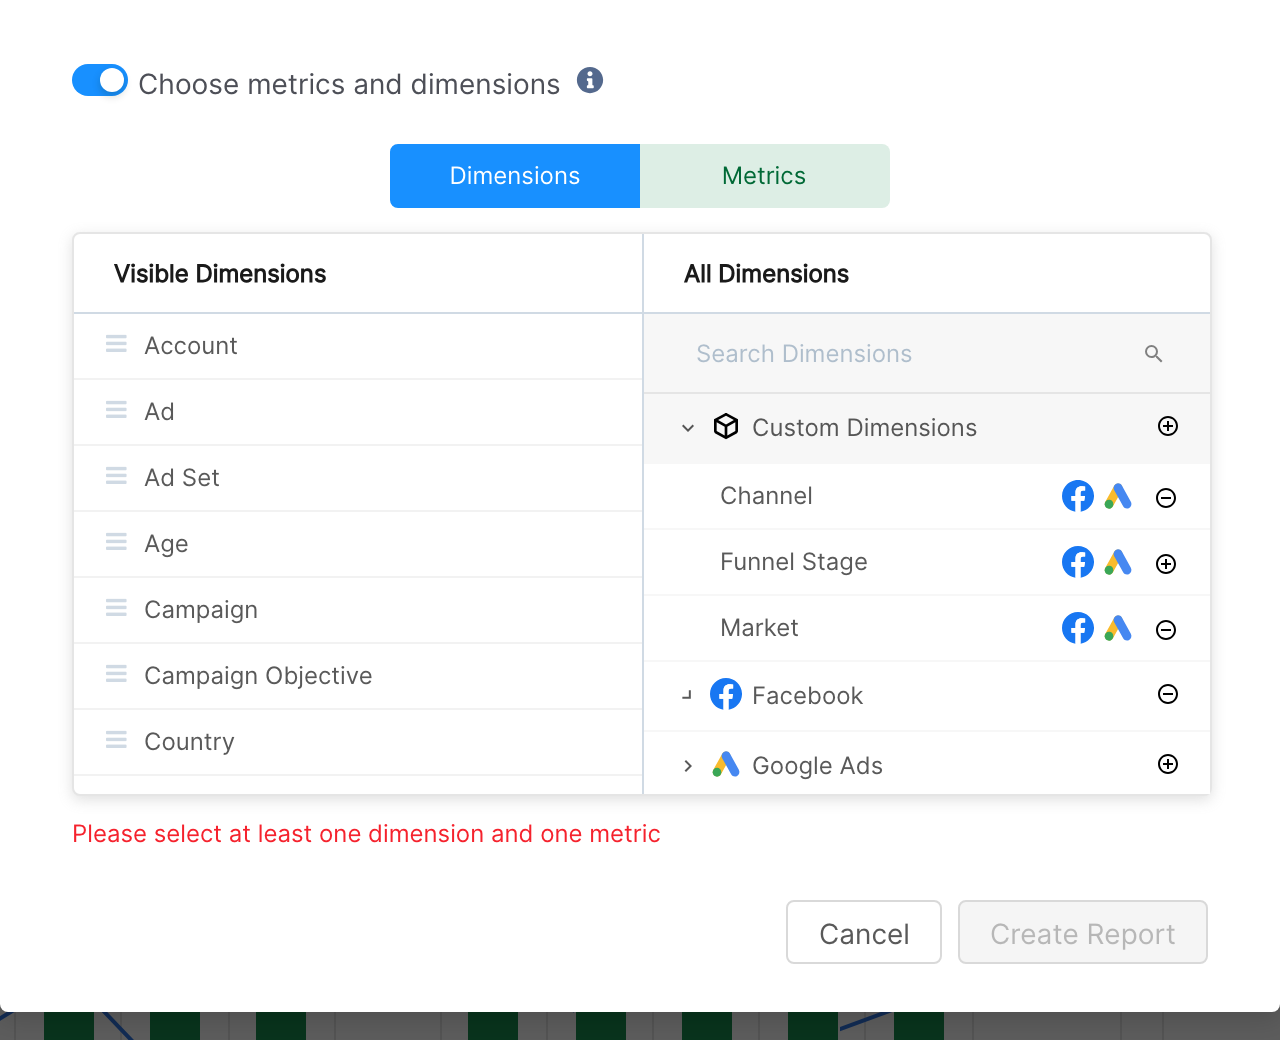Click the Market dimension label
The height and width of the screenshot is (1040, 1280).
(x=759, y=628)
